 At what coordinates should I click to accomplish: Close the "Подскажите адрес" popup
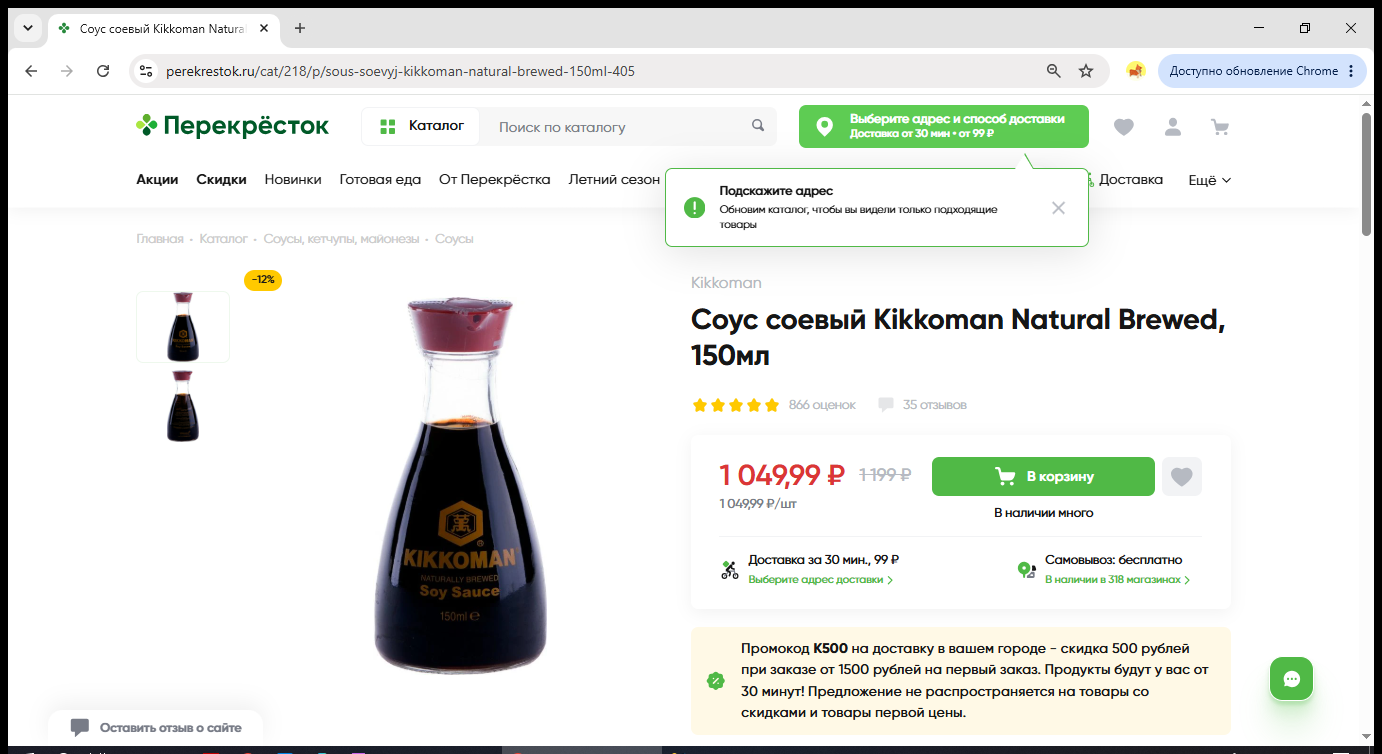pyautogui.click(x=1058, y=208)
